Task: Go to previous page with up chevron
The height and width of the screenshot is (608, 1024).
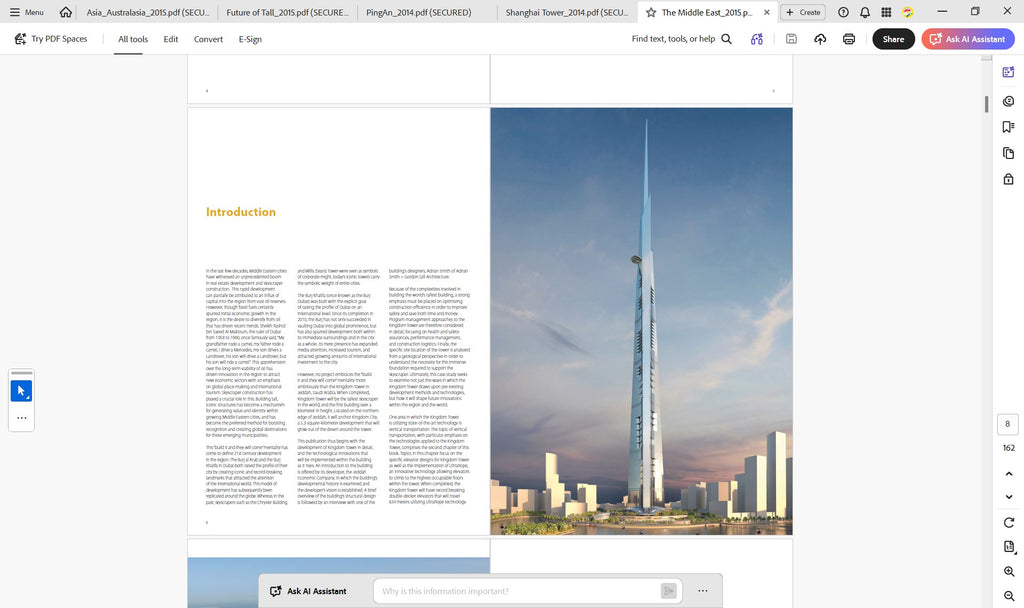Action: click(x=1008, y=473)
